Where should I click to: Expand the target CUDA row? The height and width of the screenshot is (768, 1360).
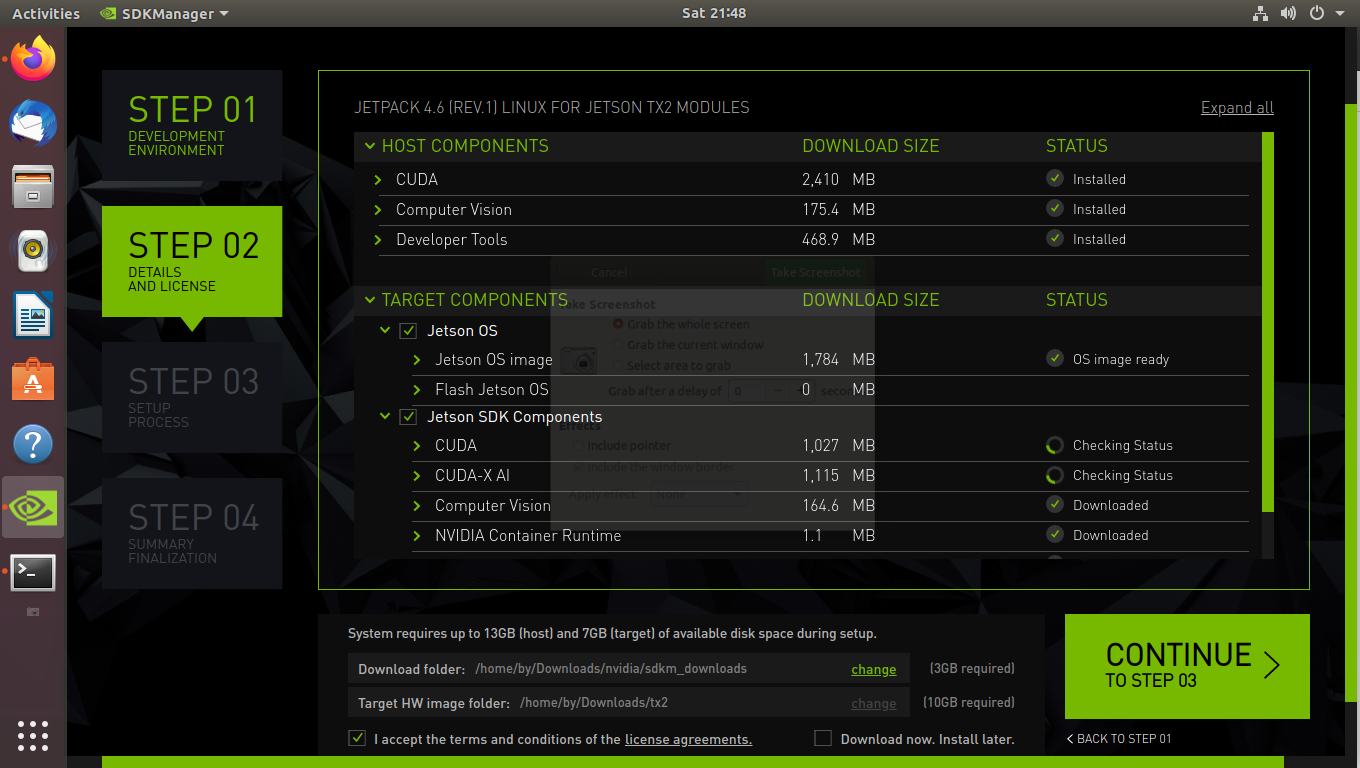[x=418, y=446]
